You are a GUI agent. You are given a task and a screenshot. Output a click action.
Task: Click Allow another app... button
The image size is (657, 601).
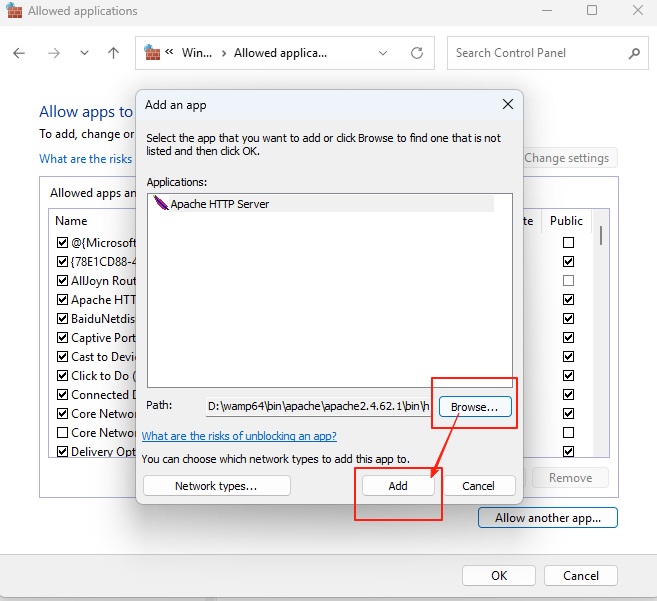click(548, 518)
